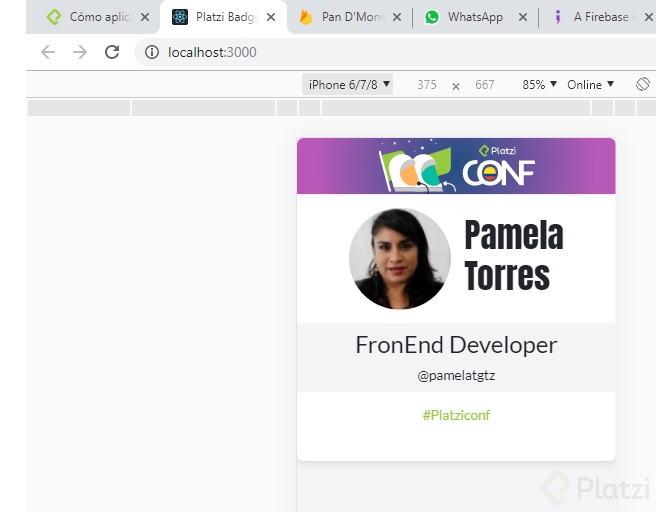Image resolution: width=656 pixels, height=512 pixels.
Task: Focus the localhost:3000 address bar
Action: pyautogui.click(x=395, y=52)
